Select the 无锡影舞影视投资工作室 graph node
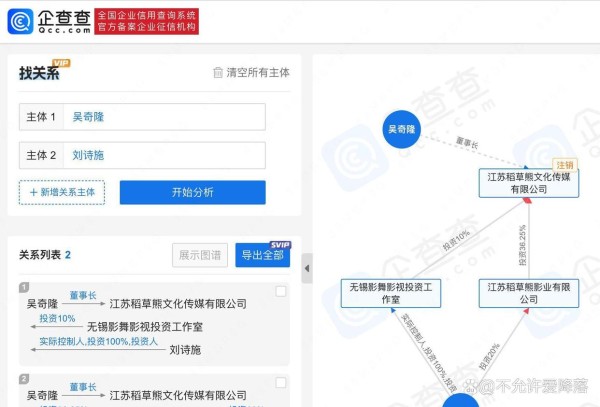 pyautogui.click(x=391, y=293)
